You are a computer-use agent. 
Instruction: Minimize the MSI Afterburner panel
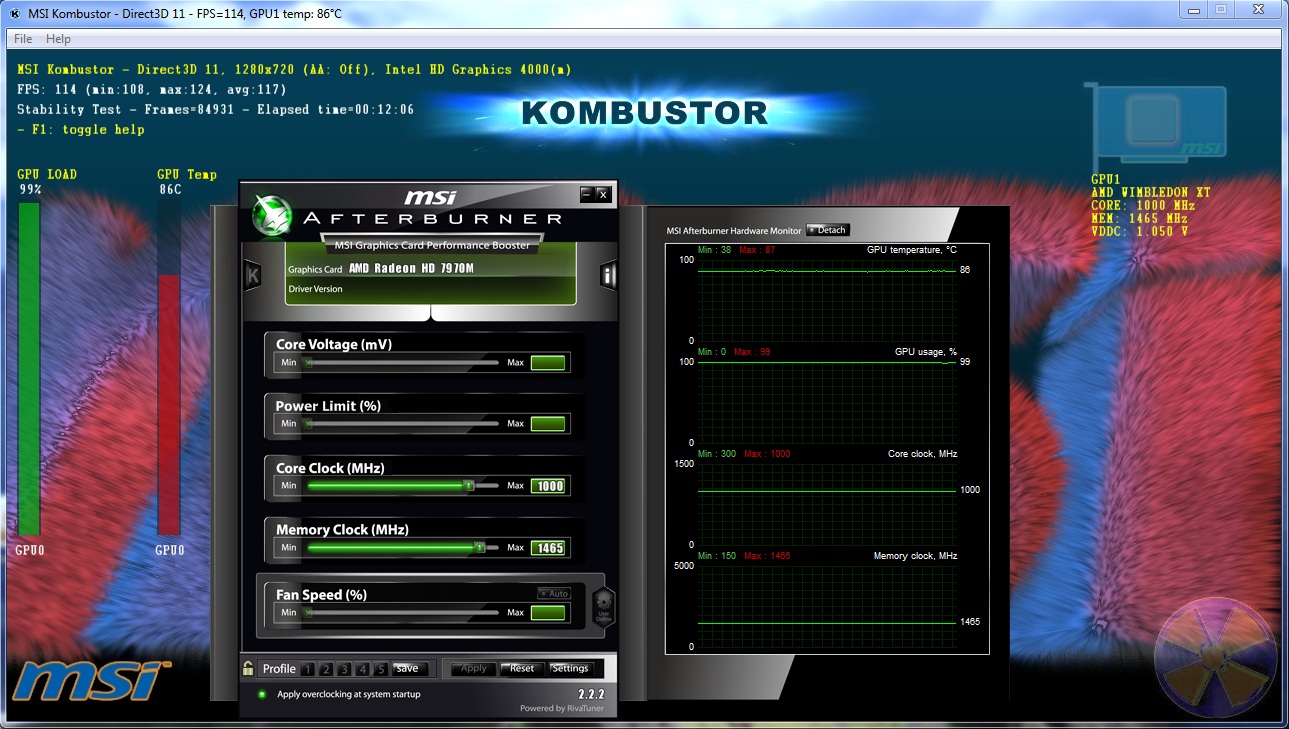pyautogui.click(x=587, y=194)
